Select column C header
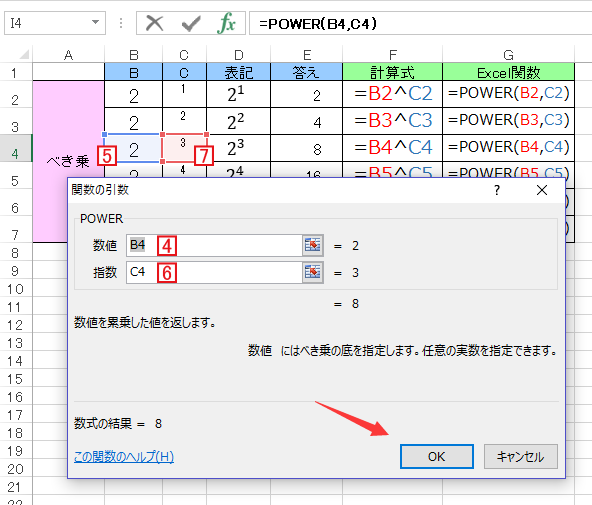This screenshot has height=505, width=592. coord(184,55)
